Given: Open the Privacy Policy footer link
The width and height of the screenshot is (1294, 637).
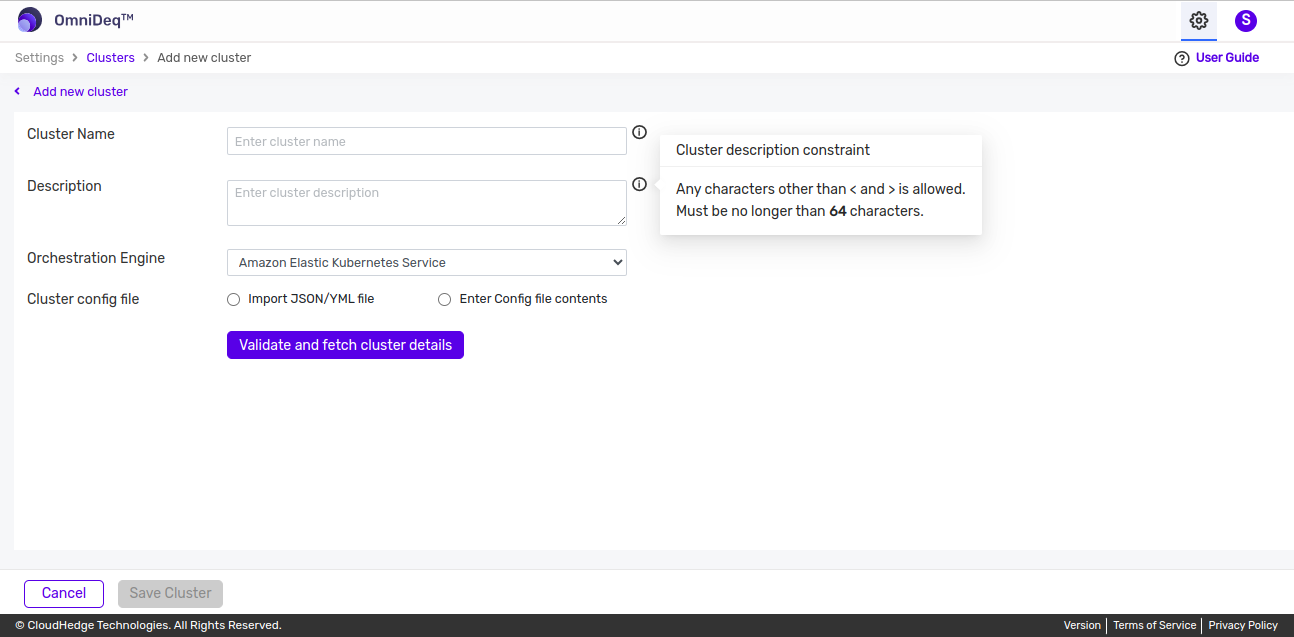Looking at the screenshot, I should click(1243, 625).
